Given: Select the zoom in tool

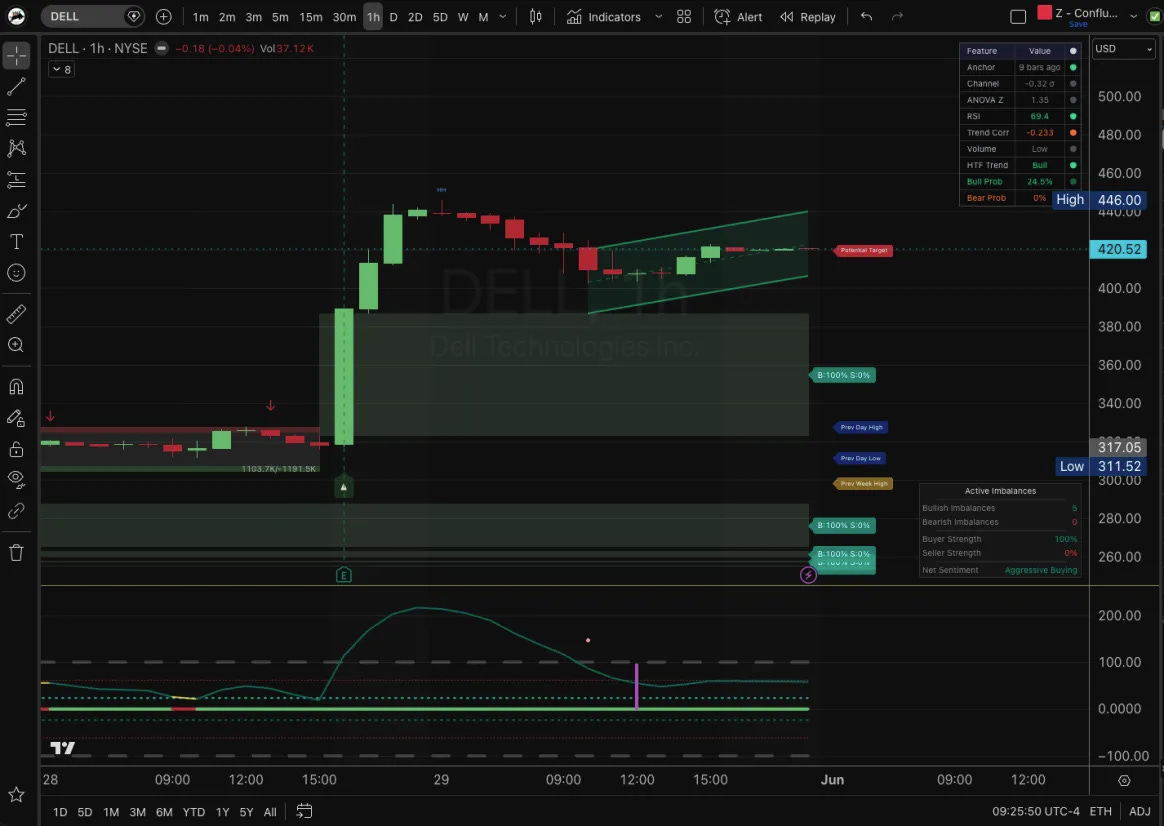Looking at the screenshot, I should pyautogui.click(x=16, y=345).
